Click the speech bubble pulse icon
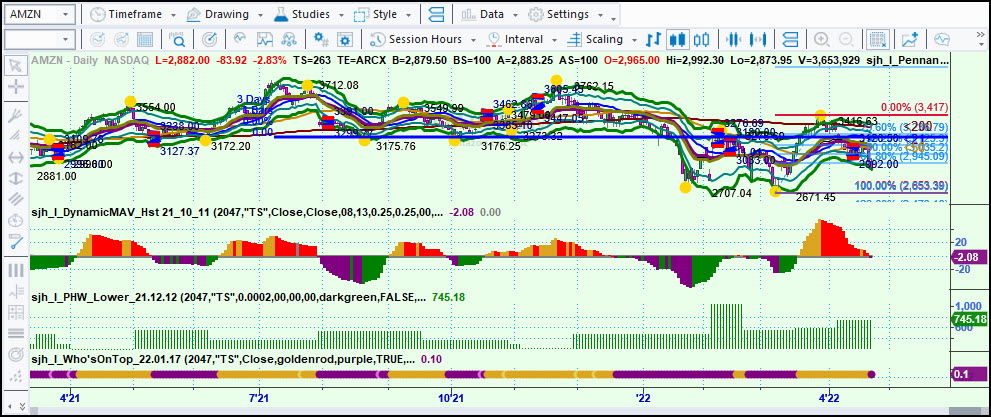Image resolution: width=991 pixels, height=417 pixels. [x=942, y=39]
